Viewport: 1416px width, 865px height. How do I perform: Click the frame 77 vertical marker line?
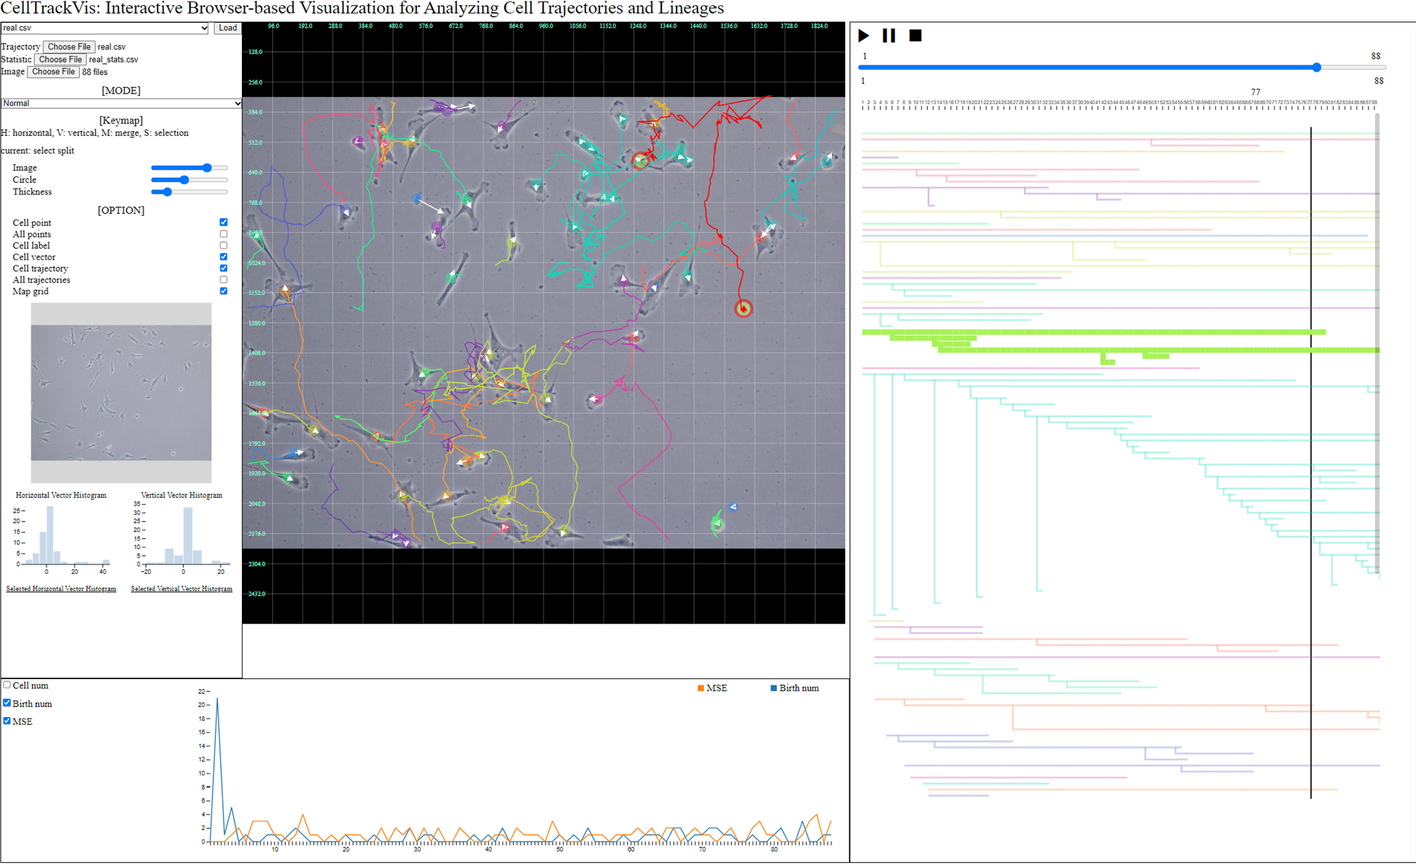[x=1310, y=462]
